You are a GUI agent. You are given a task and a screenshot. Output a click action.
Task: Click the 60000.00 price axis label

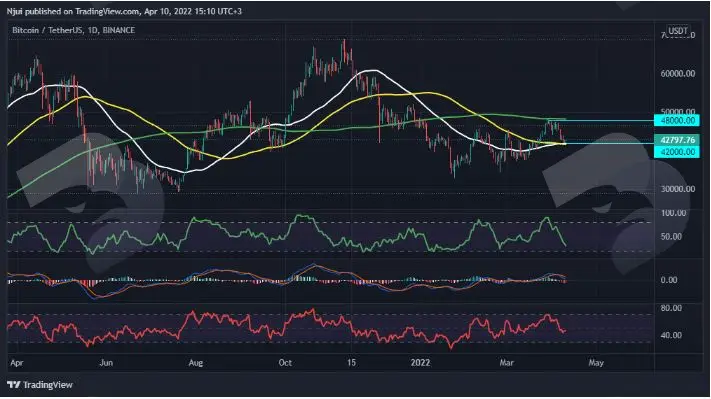pos(678,73)
